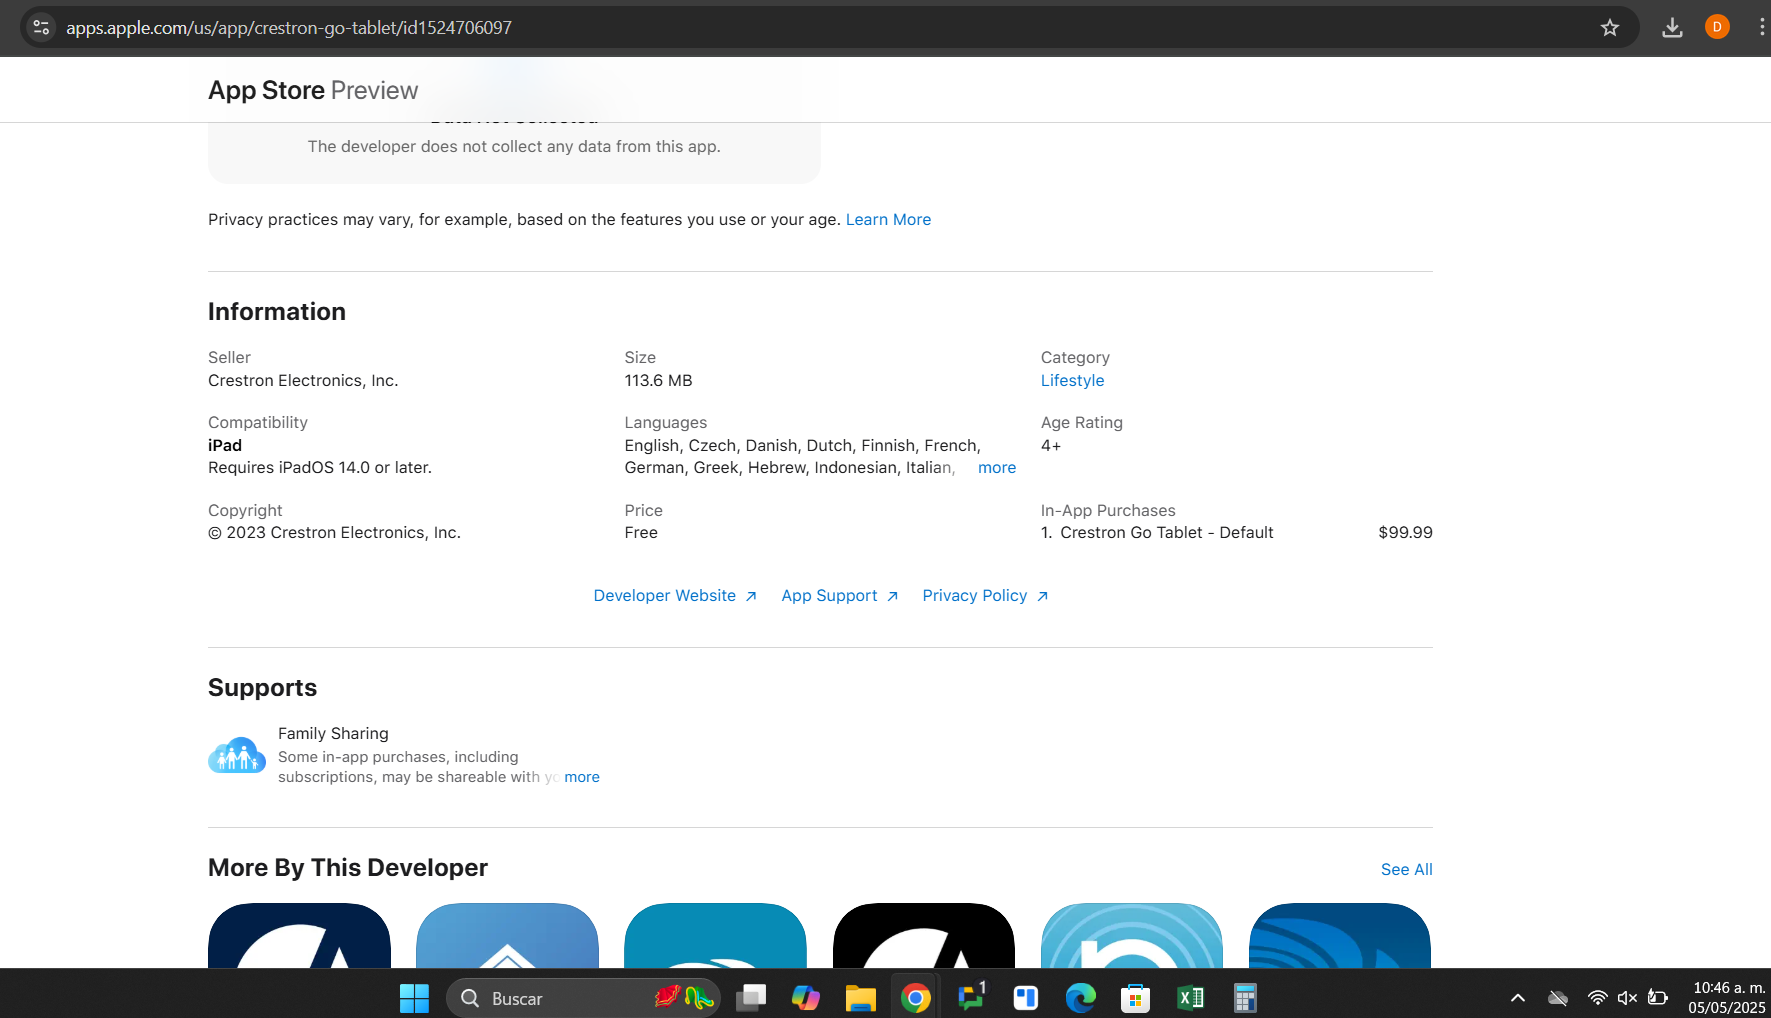The width and height of the screenshot is (1771, 1018).
Task: Select the 113.6 MB size value
Action: coord(658,380)
